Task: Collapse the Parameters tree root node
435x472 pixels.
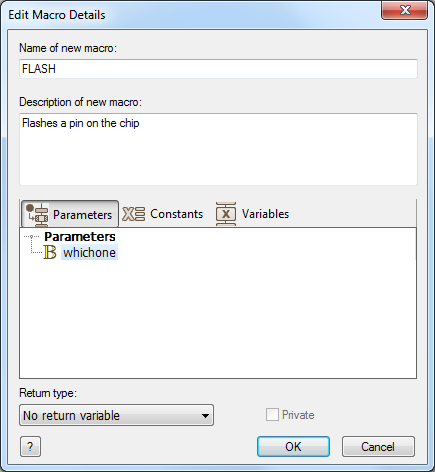Action: tap(32, 237)
